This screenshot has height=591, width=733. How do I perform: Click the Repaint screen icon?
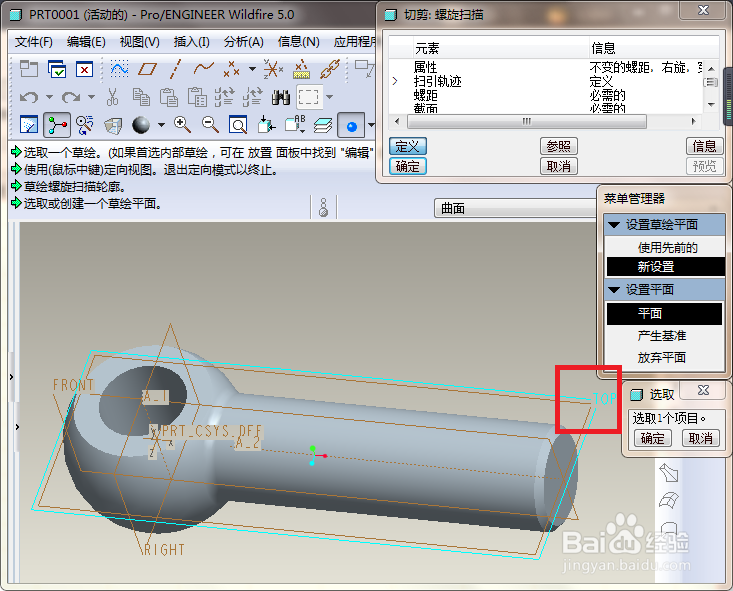coord(29,125)
